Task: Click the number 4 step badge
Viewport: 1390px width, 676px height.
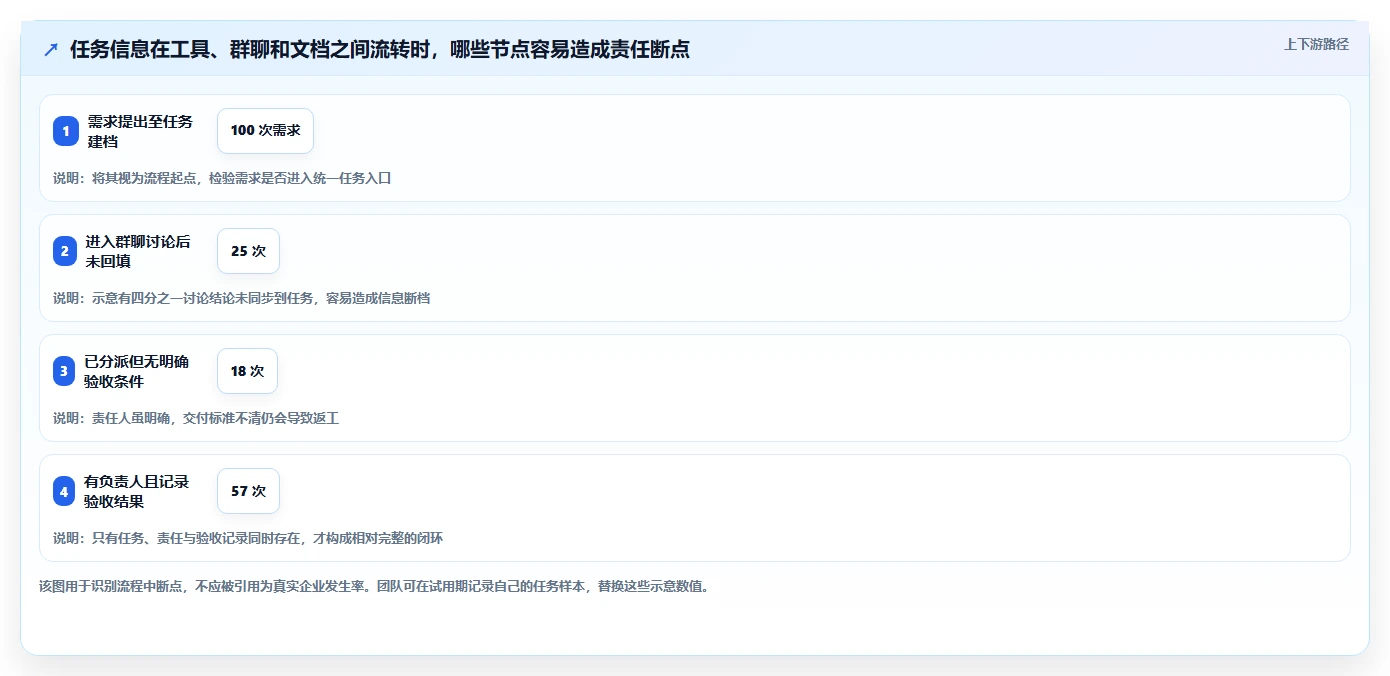Action: tap(65, 491)
